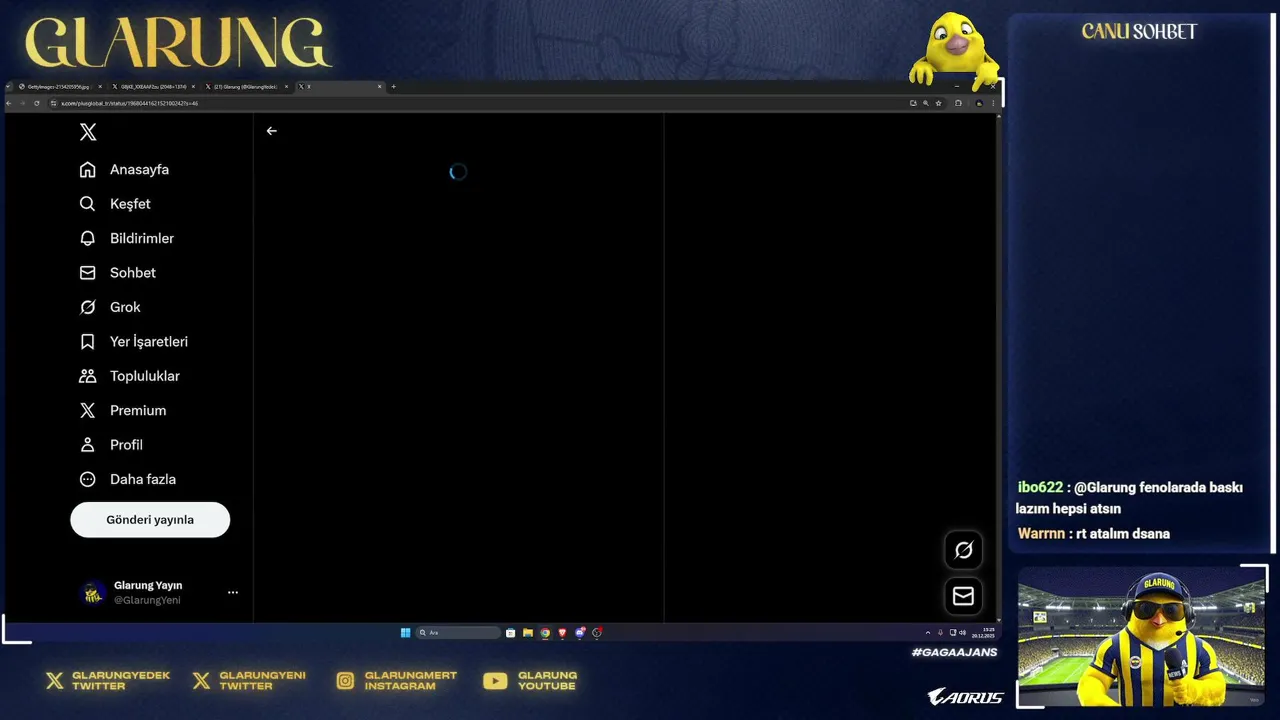The height and width of the screenshot is (720, 1280).
Task: Open the Microsoft Store taskbar icon
Action: pyautogui.click(x=510, y=633)
